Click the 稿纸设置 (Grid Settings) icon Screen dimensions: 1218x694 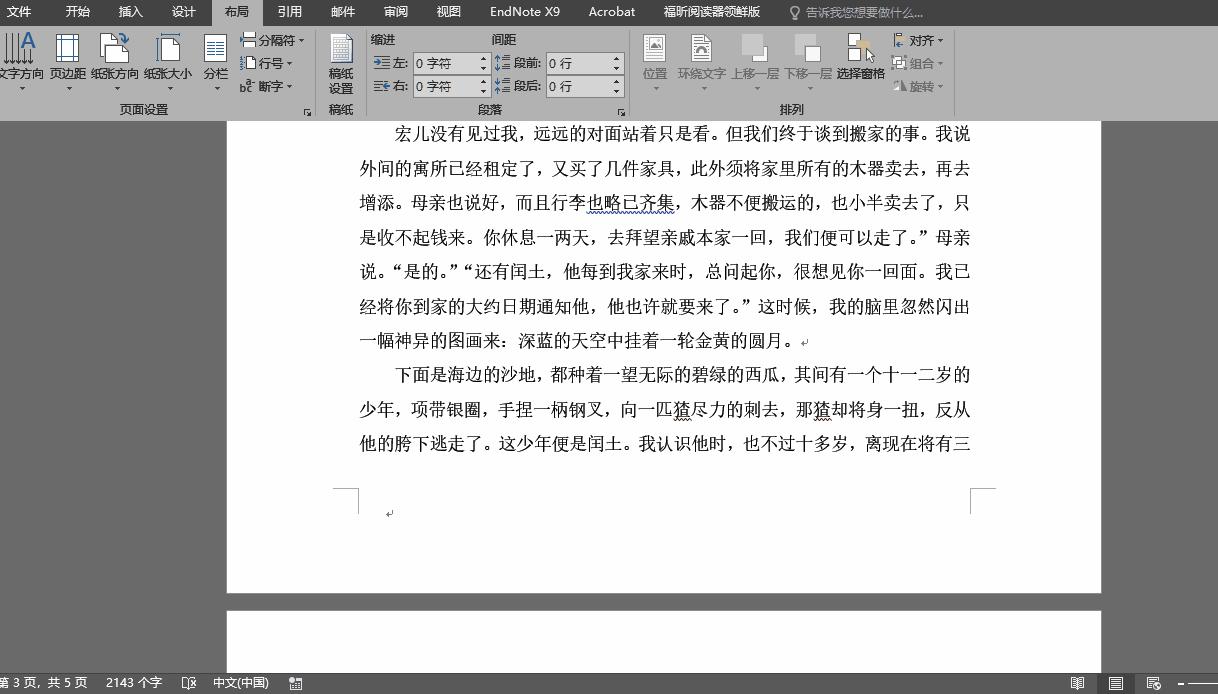pyautogui.click(x=341, y=62)
